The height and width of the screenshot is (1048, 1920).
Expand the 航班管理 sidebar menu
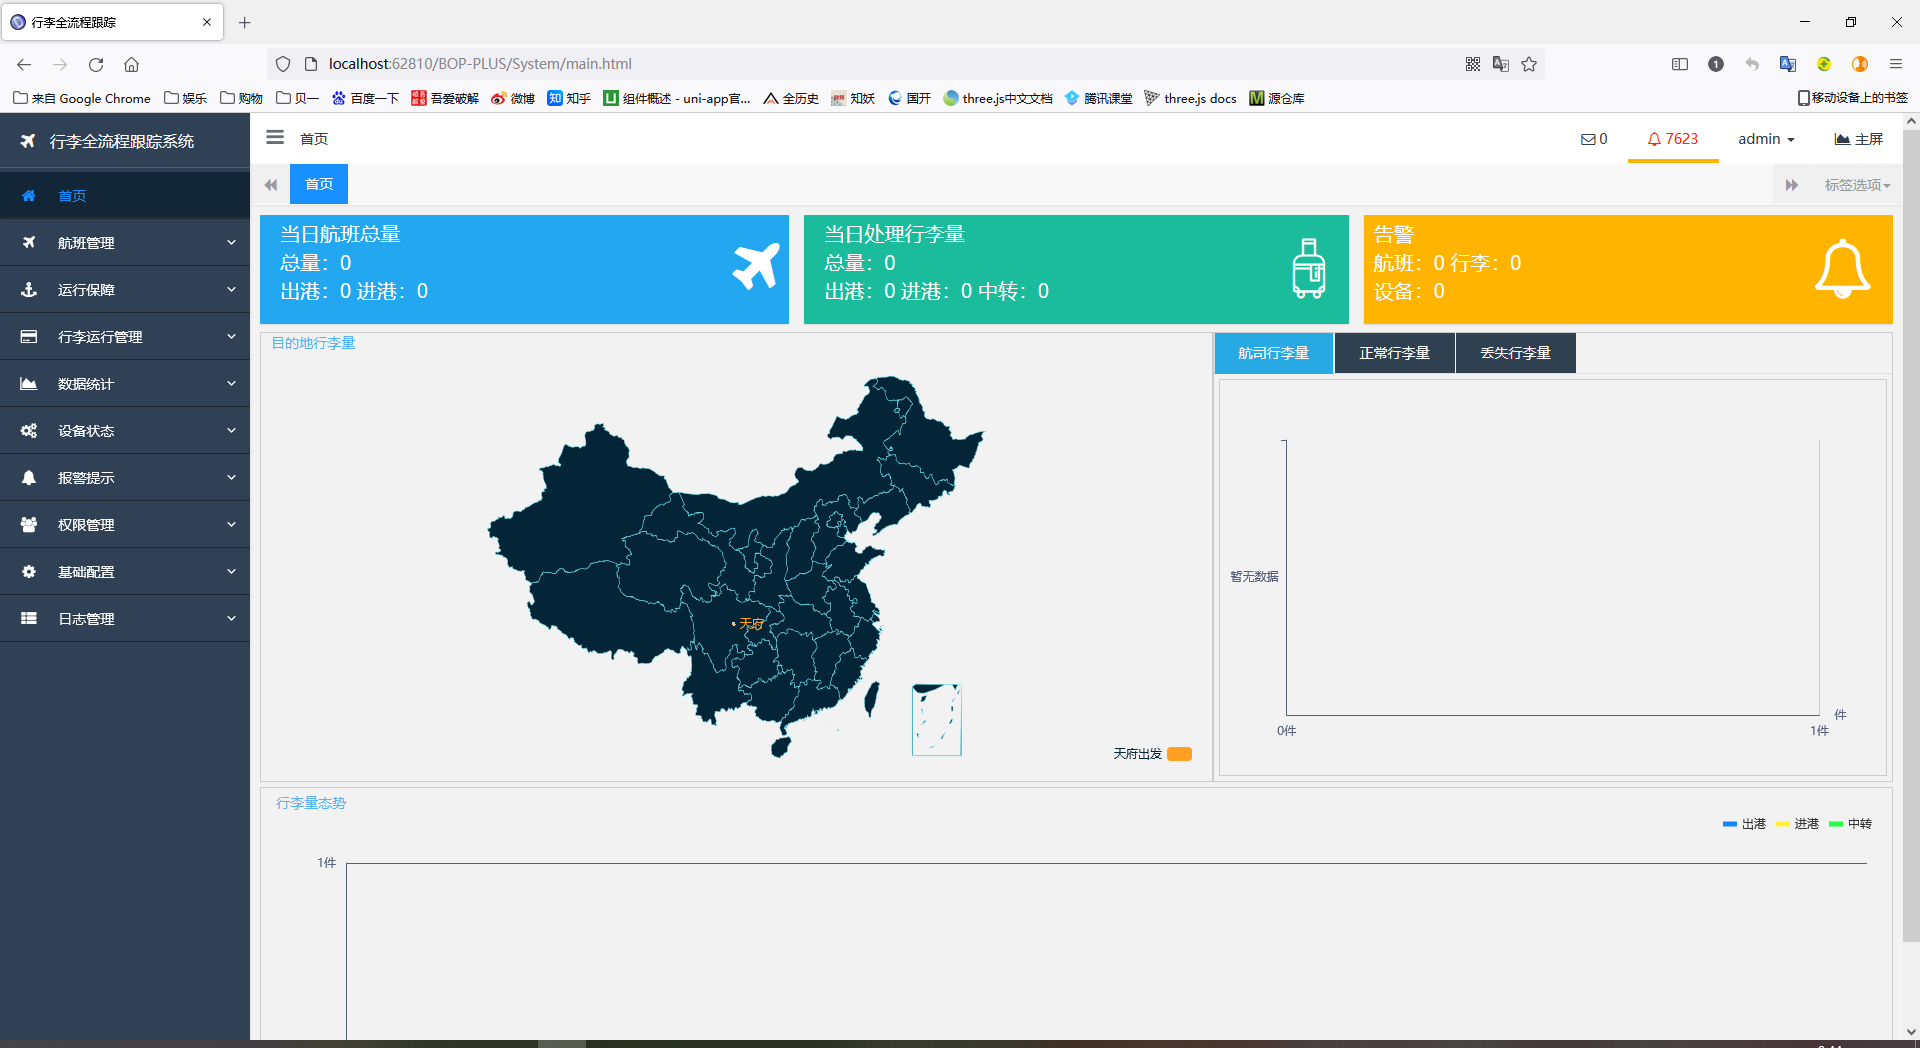(125, 243)
